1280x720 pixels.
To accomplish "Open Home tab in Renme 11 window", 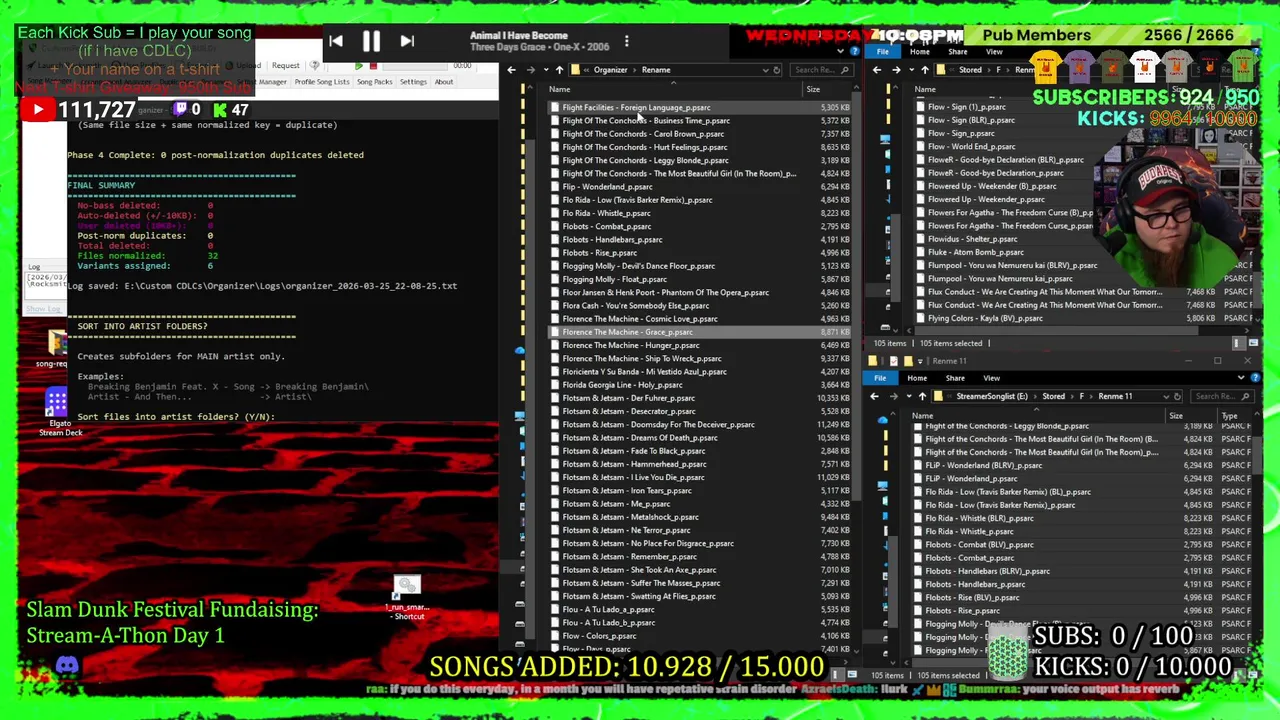I will coord(917,378).
